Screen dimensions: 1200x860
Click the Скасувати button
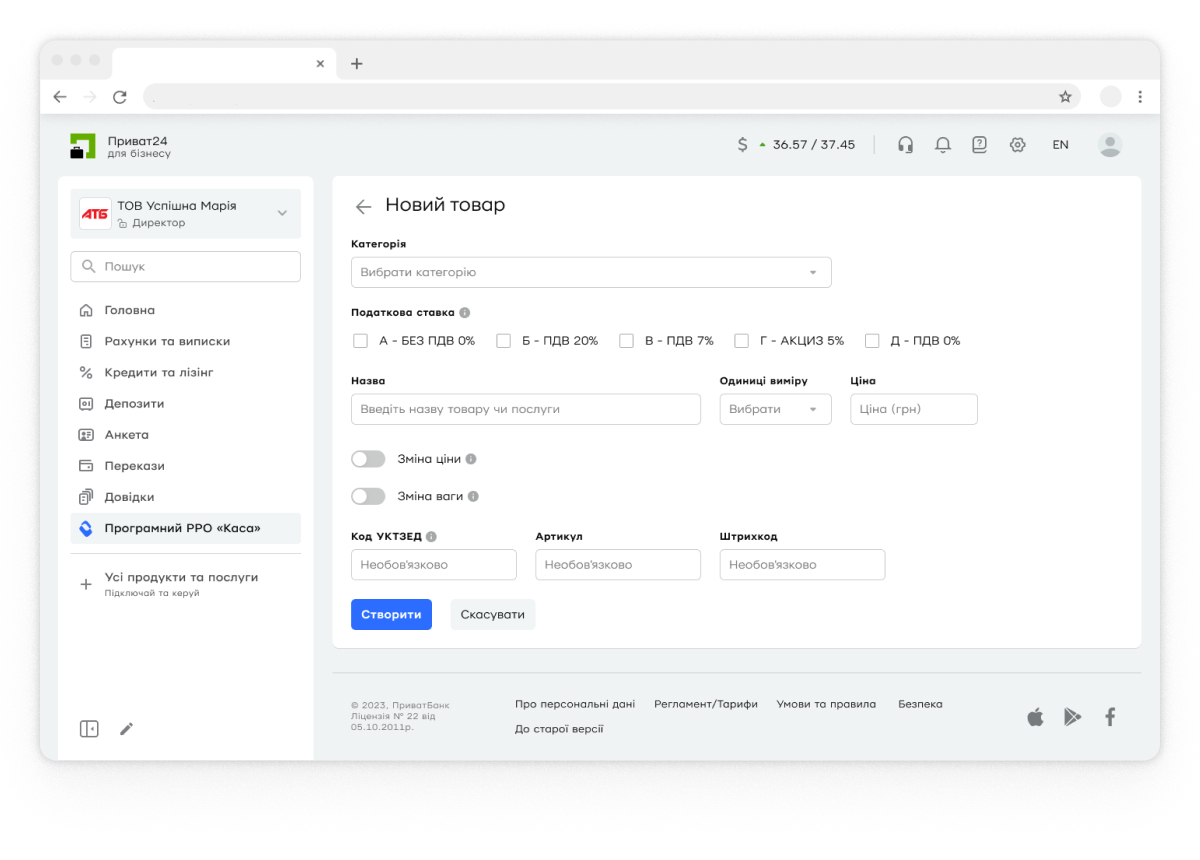[492, 614]
